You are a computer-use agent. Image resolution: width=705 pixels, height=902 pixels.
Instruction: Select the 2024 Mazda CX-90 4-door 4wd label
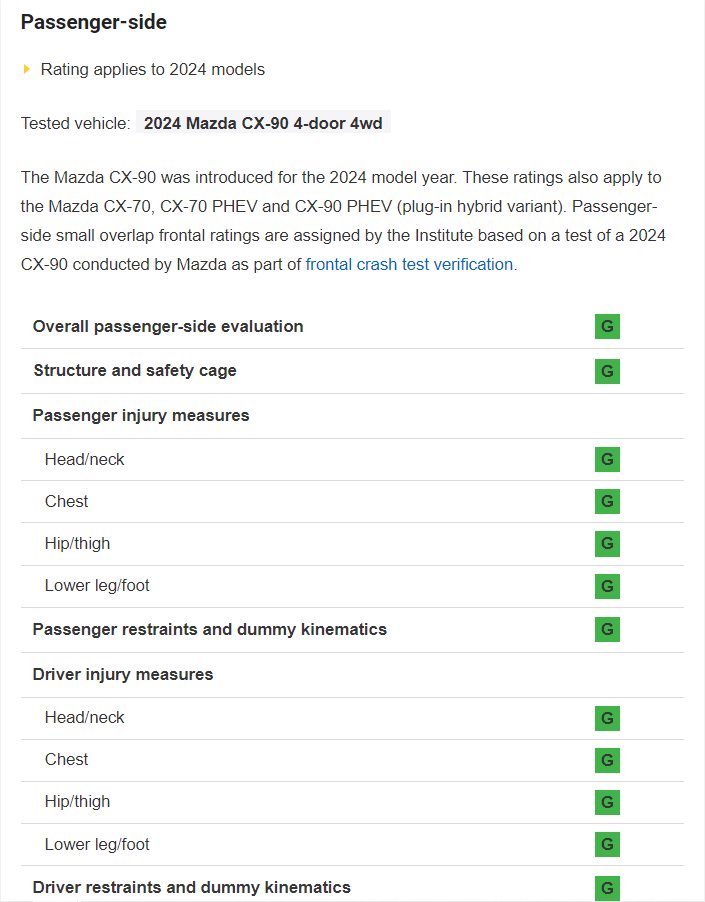pyautogui.click(x=263, y=123)
